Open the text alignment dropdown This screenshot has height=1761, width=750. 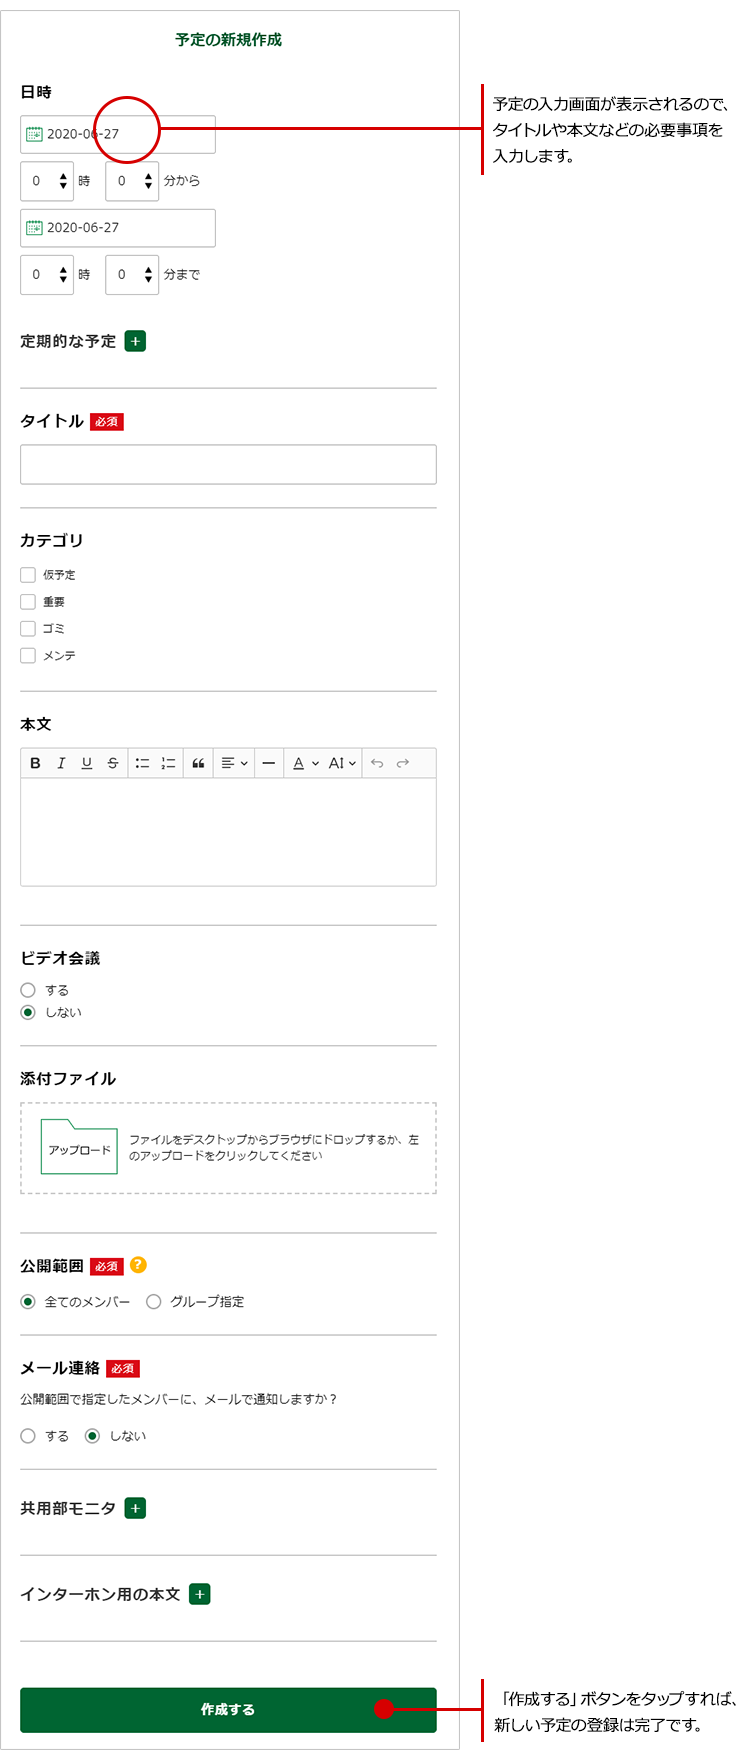pyautogui.click(x=234, y=763)
